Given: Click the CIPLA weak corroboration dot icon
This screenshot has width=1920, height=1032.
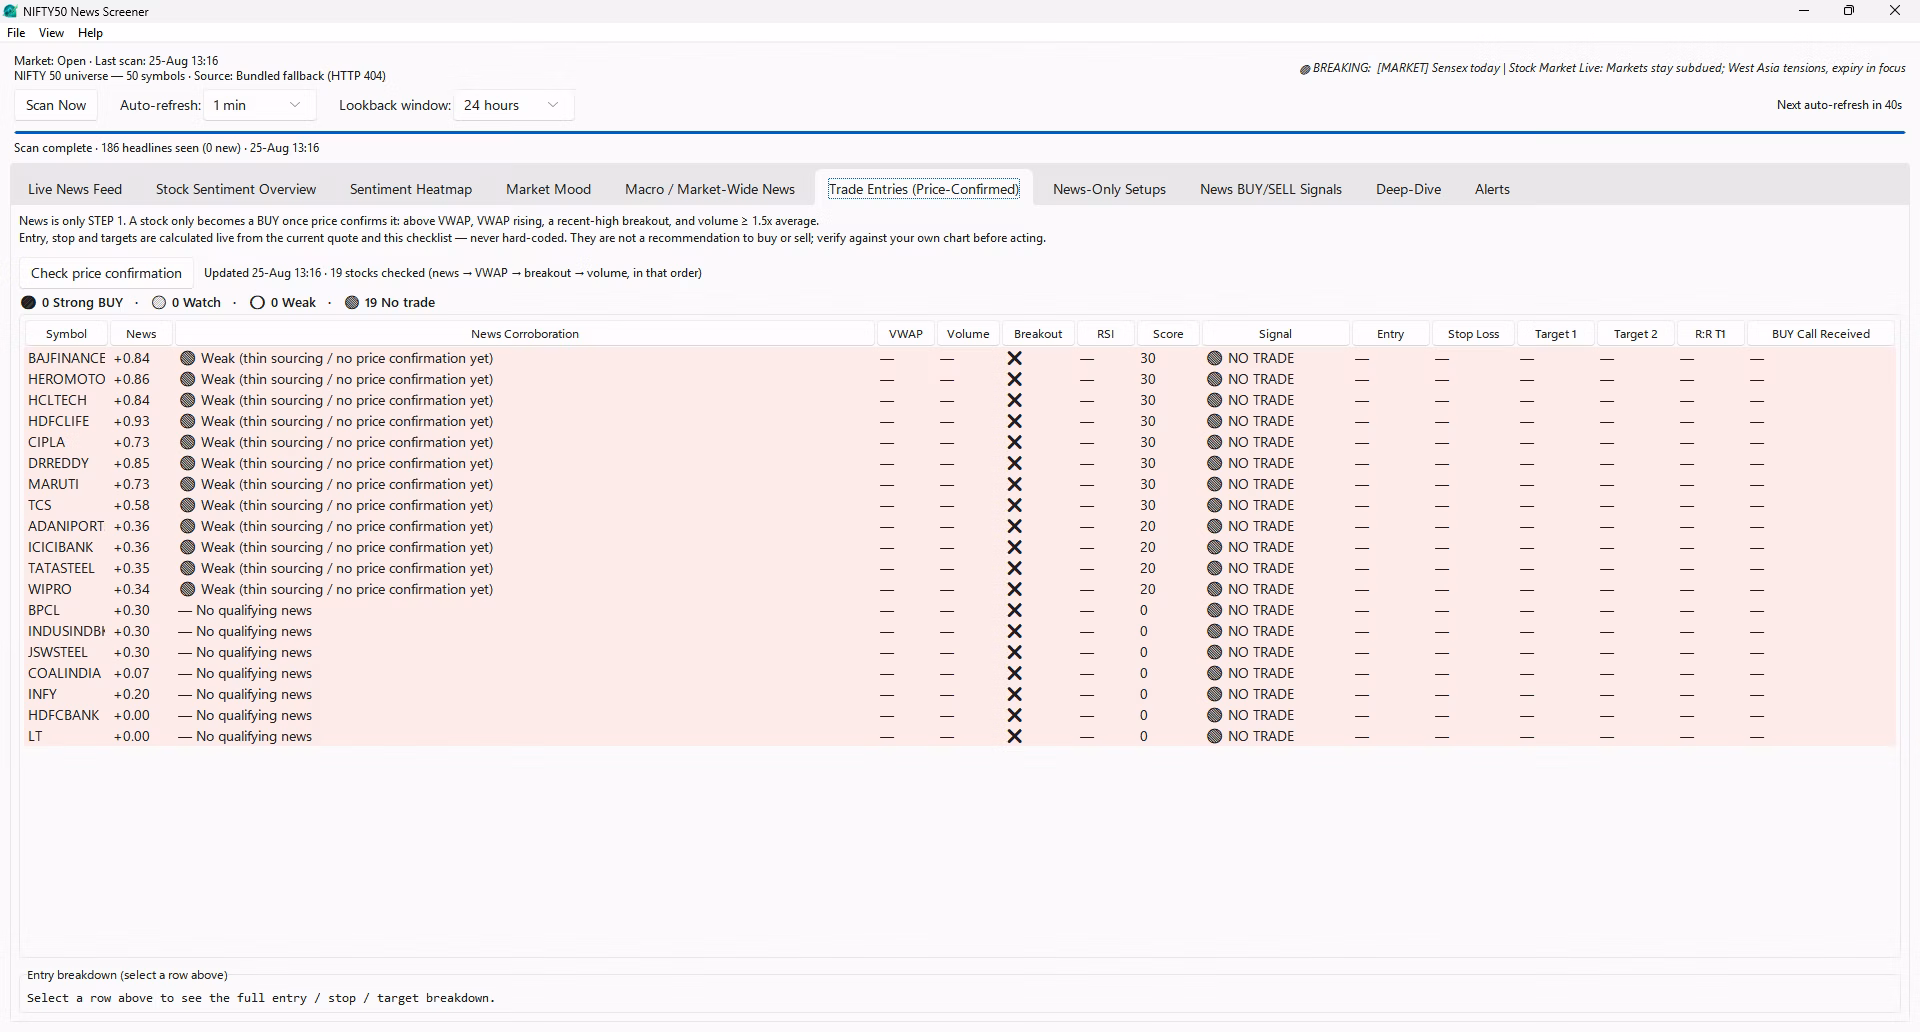Looking at the screenshot, I should [187, 442].
